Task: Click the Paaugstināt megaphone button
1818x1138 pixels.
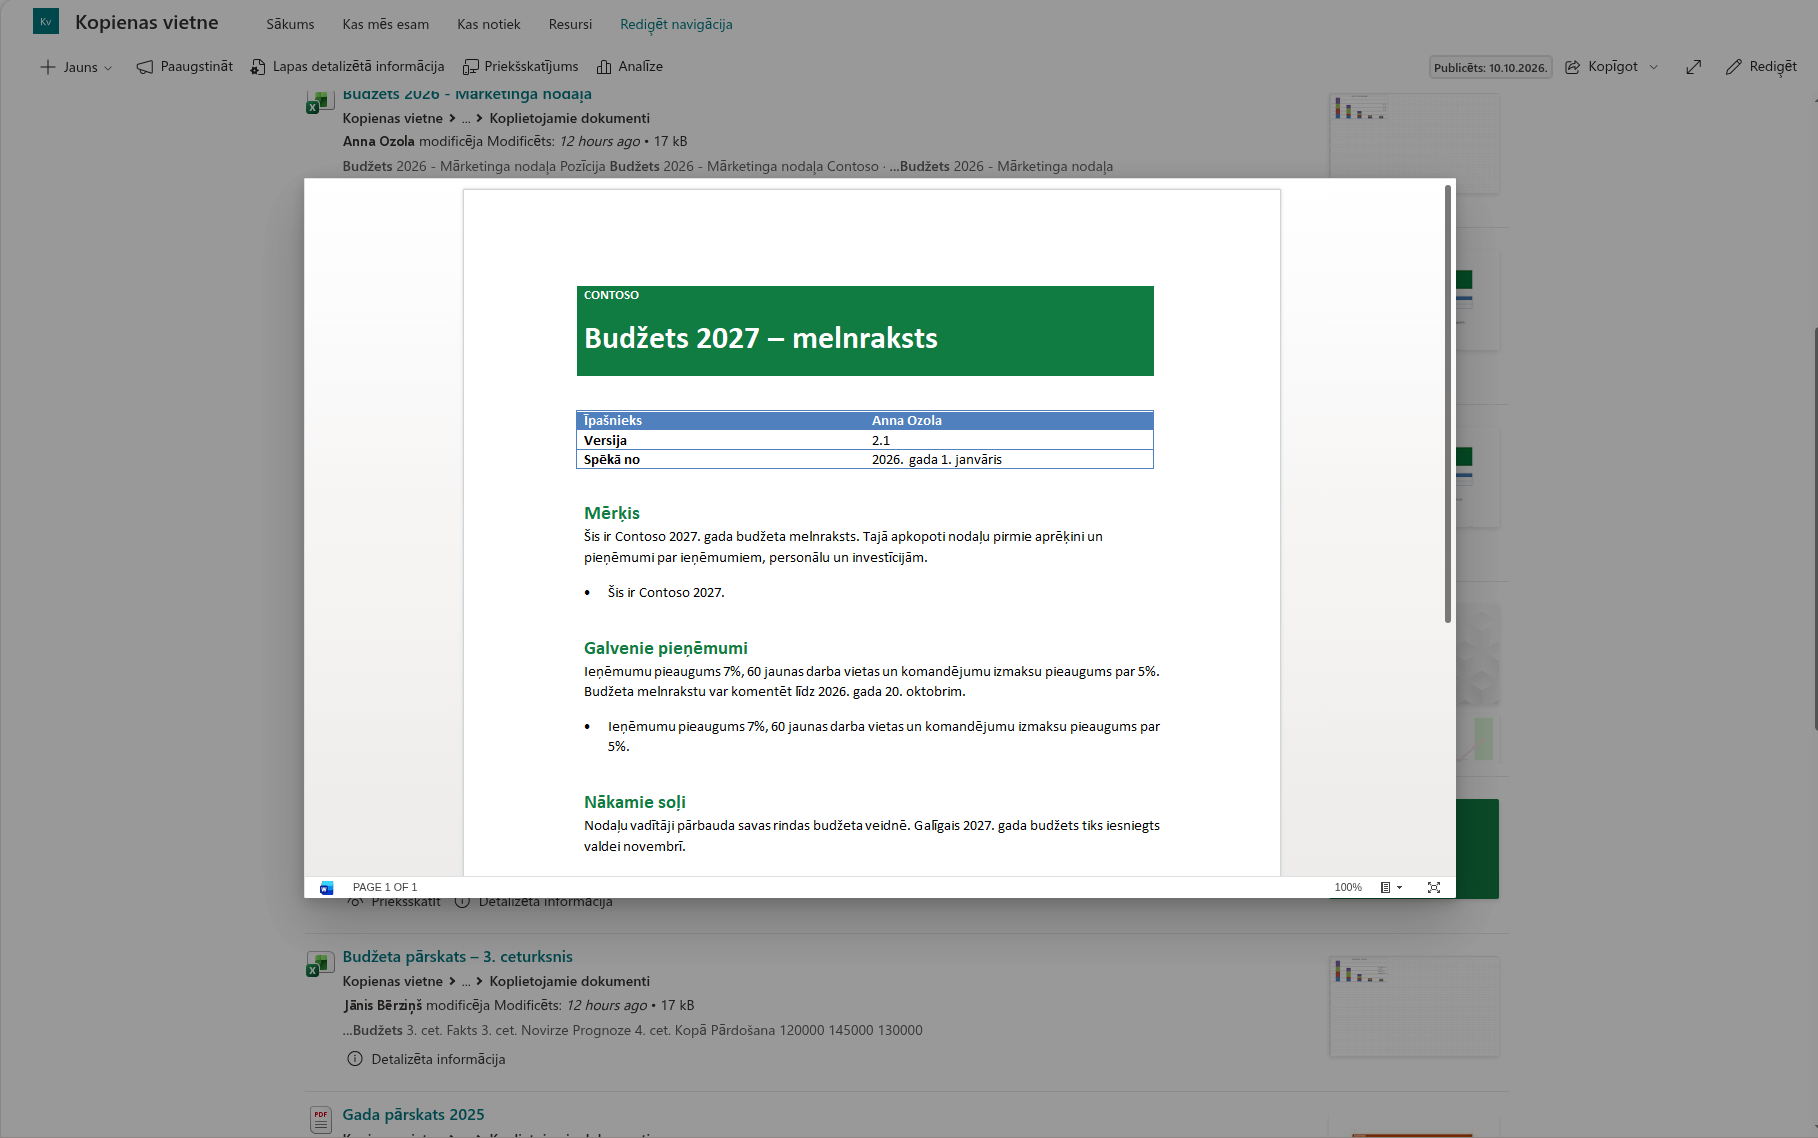Action: pyautogui.click(x=185, y=67)
